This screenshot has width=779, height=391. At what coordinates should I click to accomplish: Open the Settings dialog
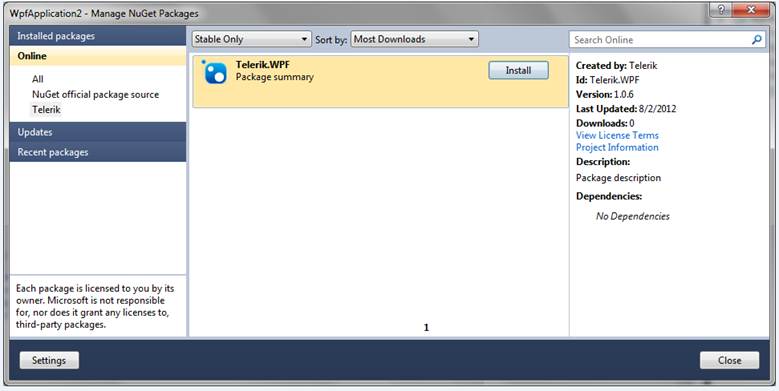49,360
